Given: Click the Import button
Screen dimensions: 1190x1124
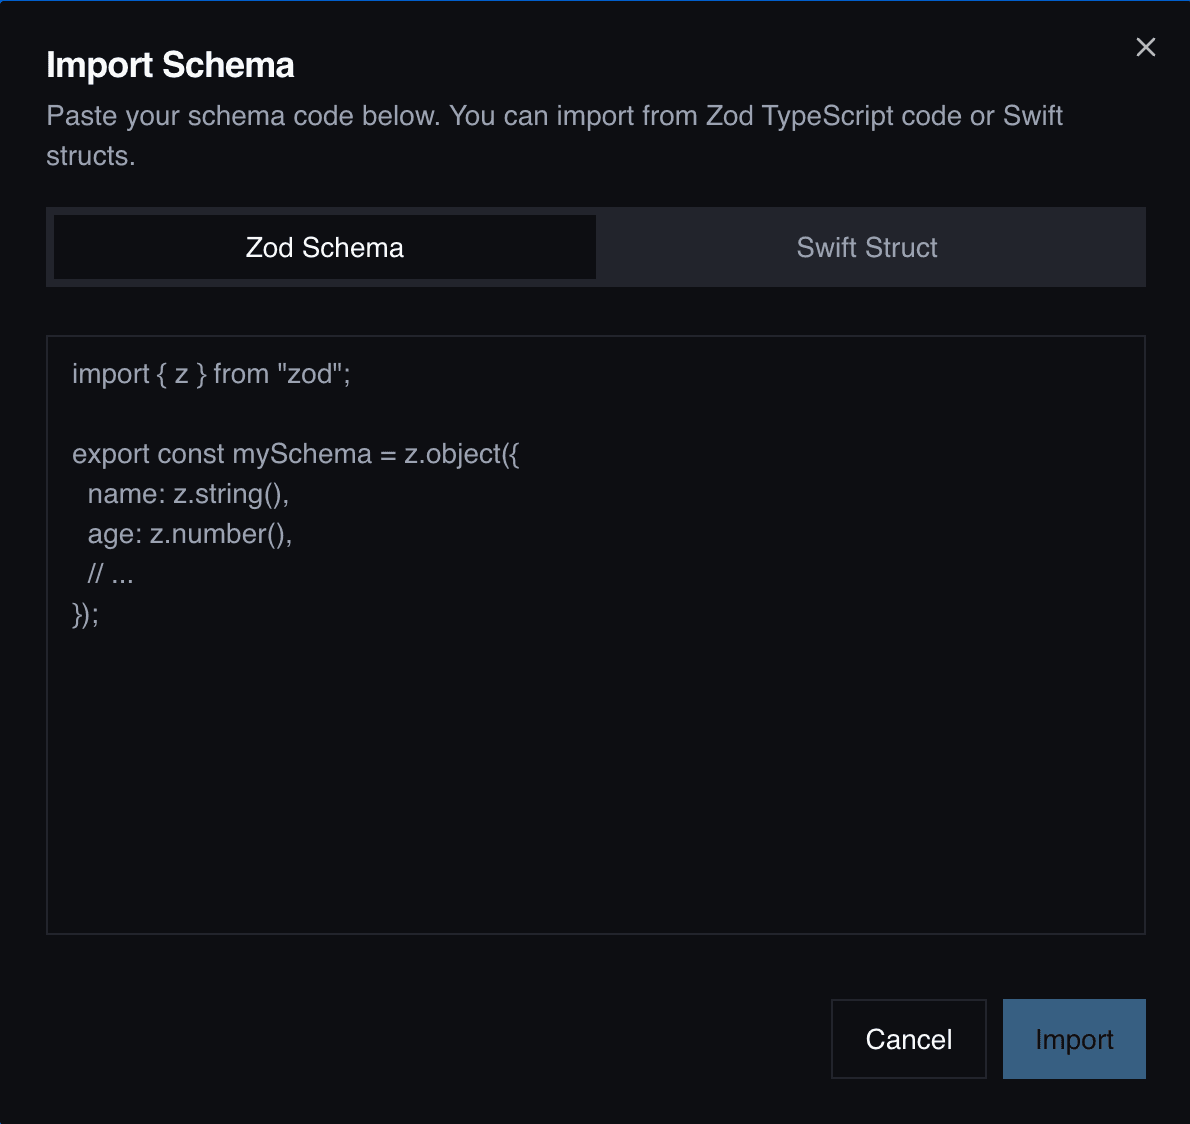Looking at the screenshot, I should coord(1074,1039).
